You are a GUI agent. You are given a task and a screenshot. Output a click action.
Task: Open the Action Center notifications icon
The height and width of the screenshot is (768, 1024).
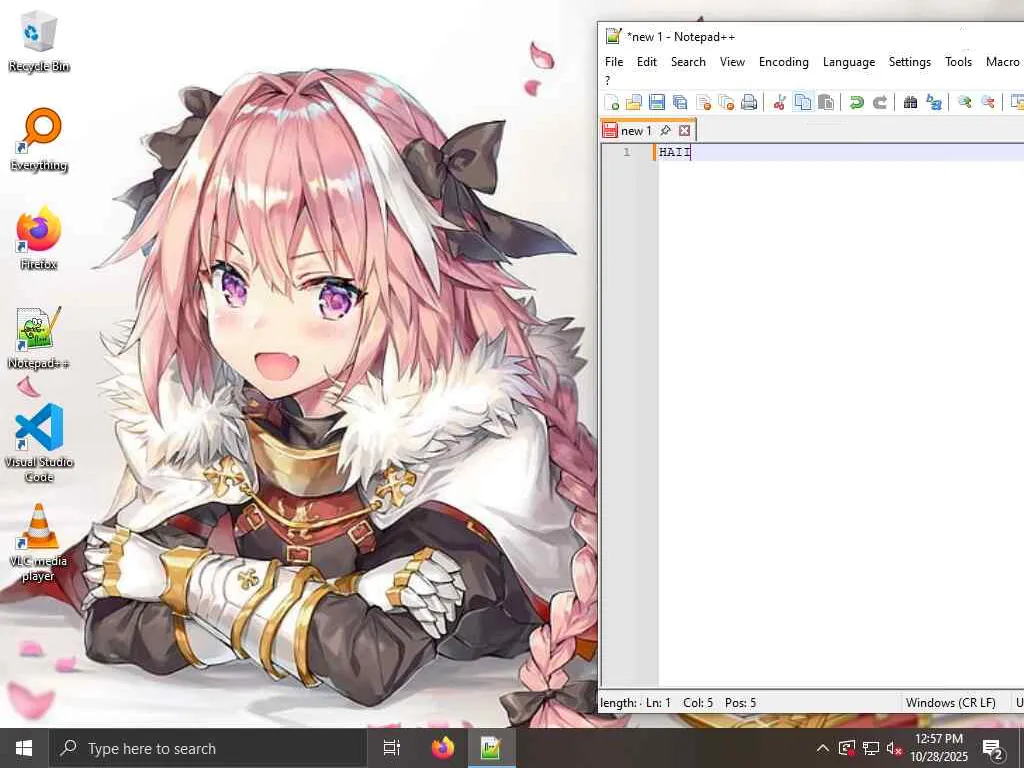click(993, 749)
